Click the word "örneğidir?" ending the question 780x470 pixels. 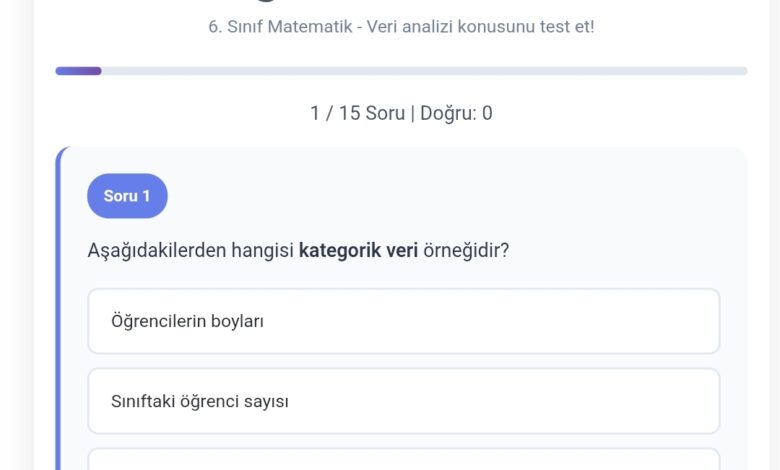coord(466,250)
